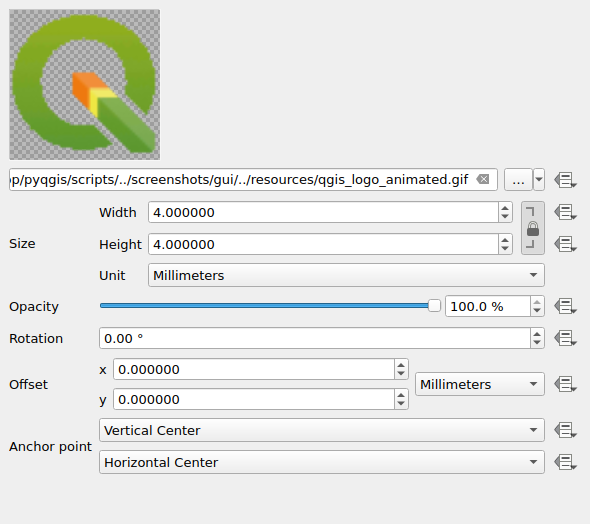Open data-defined override for vertical anchor
The height and width of the screenshot is (524, 590).
tap(566, 430)
